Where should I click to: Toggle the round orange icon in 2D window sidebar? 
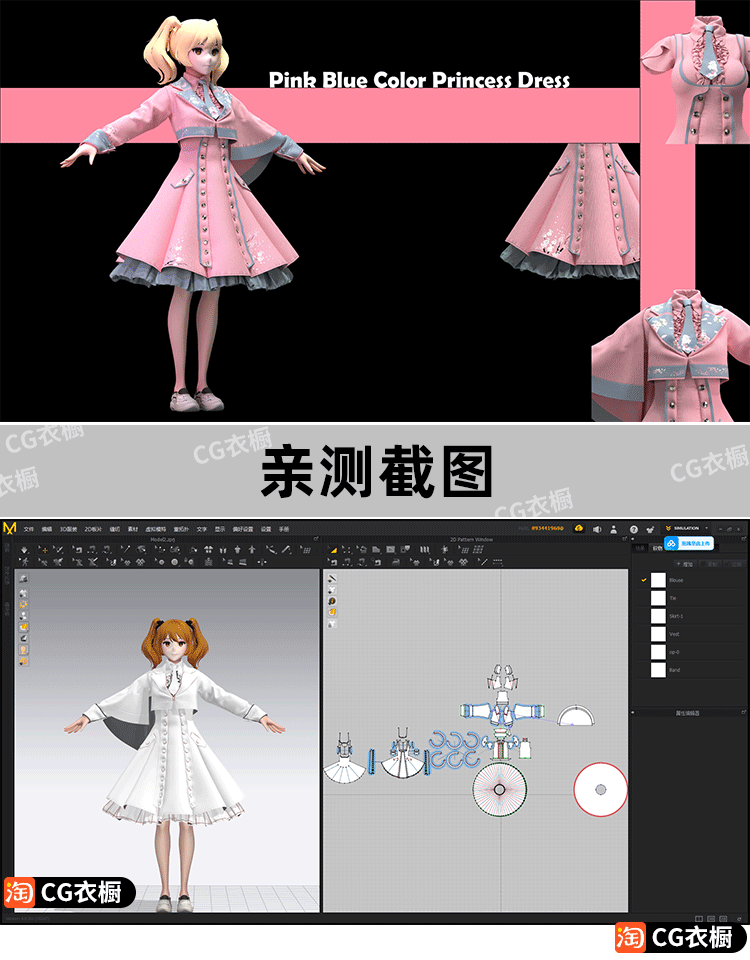coord(332,601)
